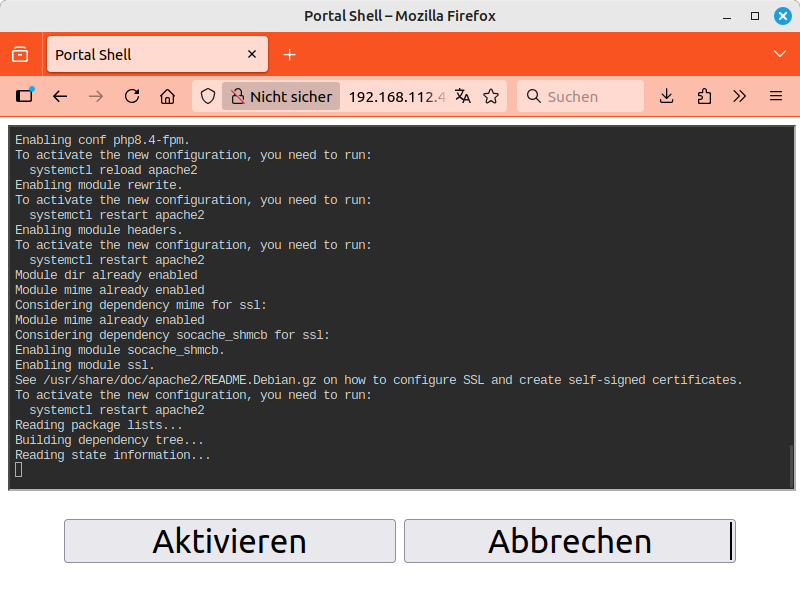Open the extensions puzzle menu

pyautogui.click(x=703, y=96)
